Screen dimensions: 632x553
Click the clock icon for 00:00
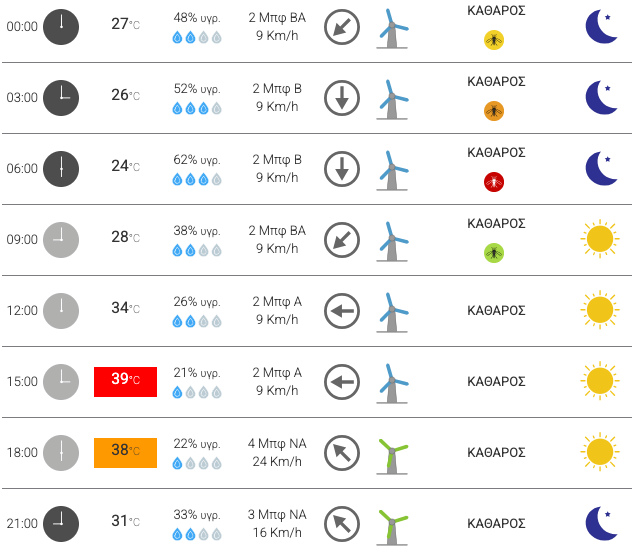coord(61,27)
